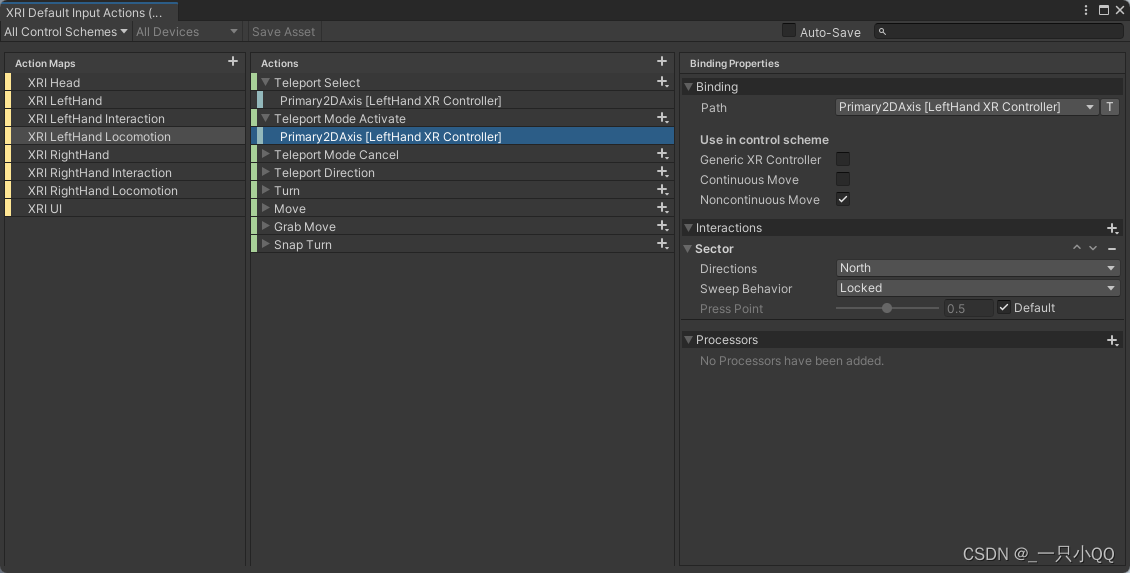Image resolution: width=1130 pixels, height=573 pixels.
Task: Expand the Grab Move action
Action: coord(265,226)
